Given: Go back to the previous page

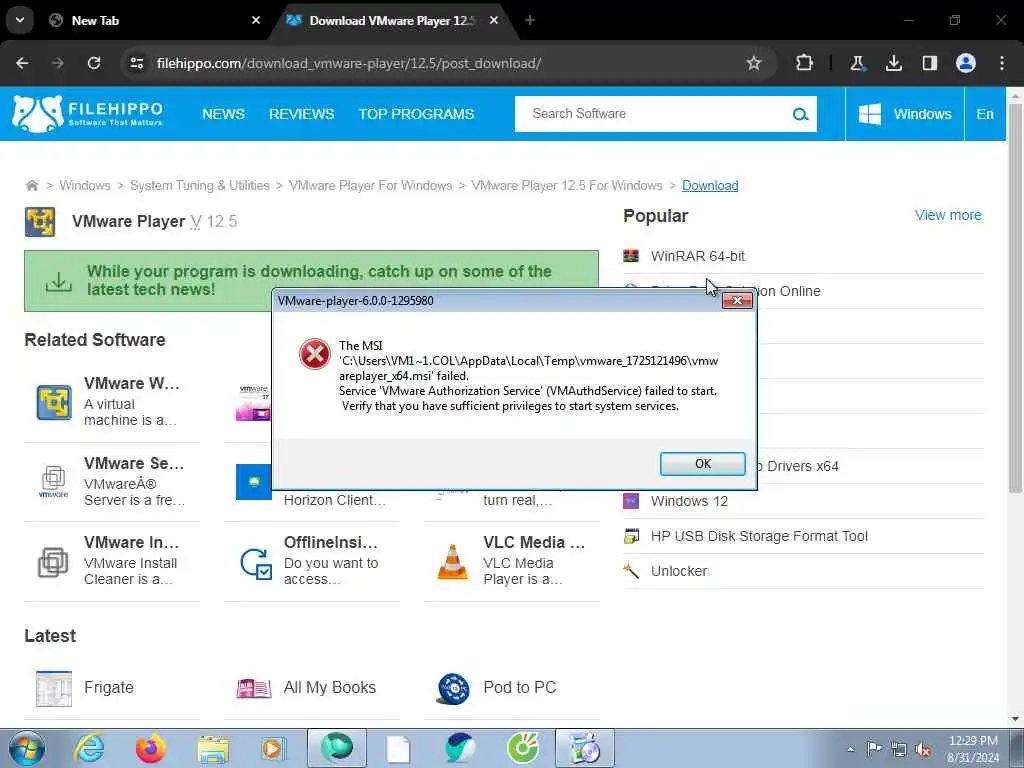Looking at the screenshot, I should 22,63.
